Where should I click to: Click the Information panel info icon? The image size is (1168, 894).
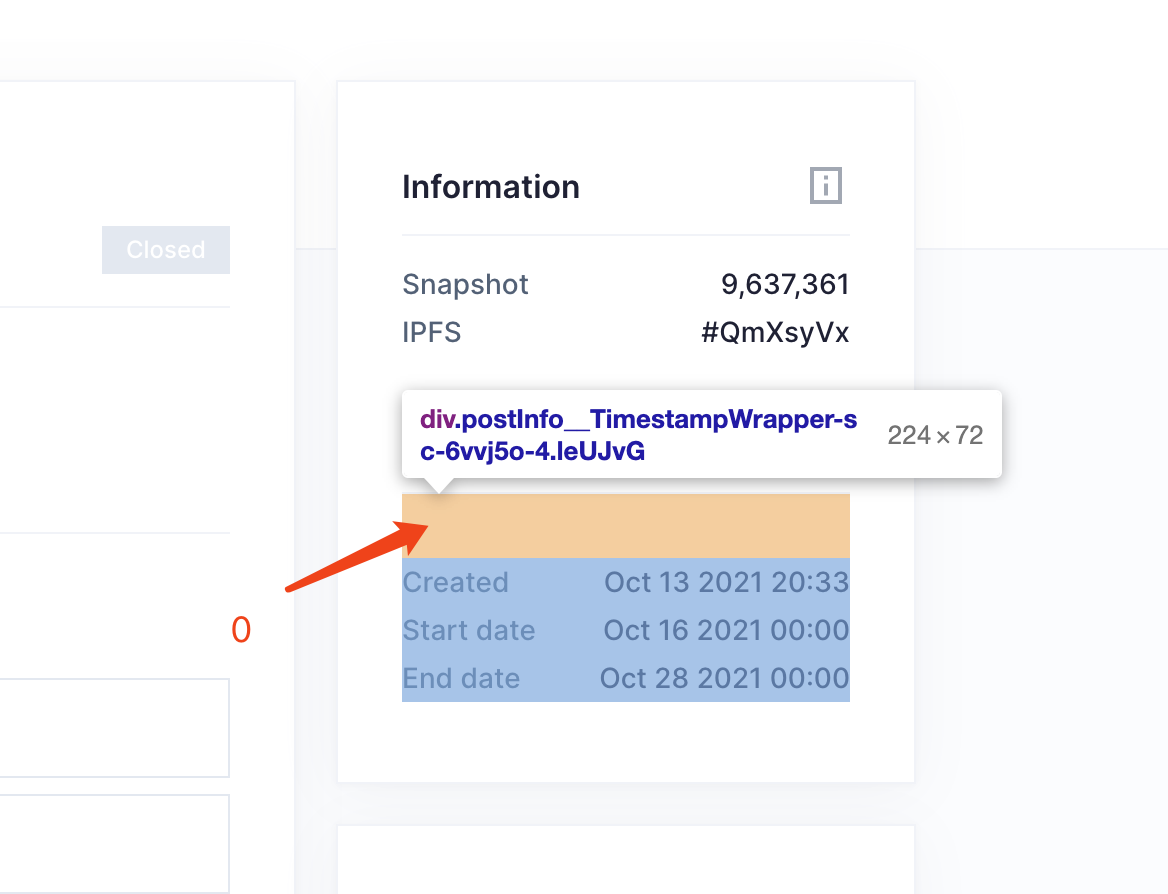825,185
